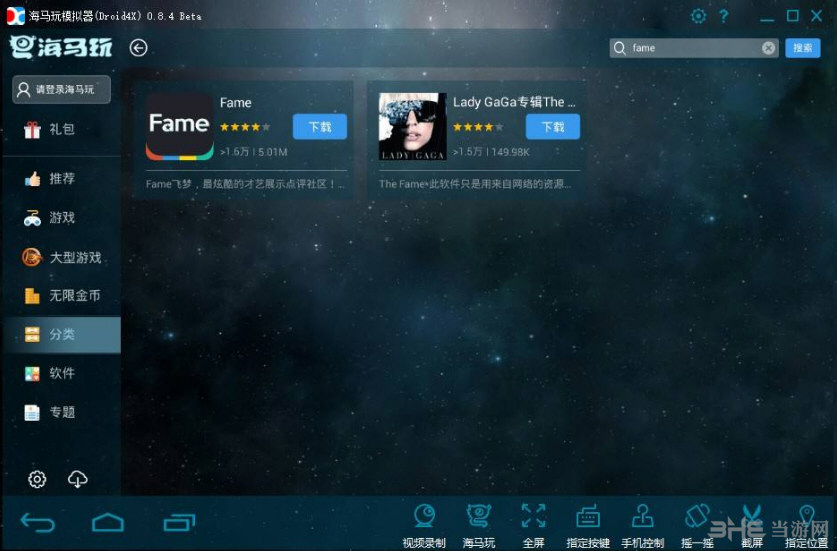The image size is (837, 551).
Task: Click the 搜索 search button
Action: pyautogui.click(x=802, y=48)
